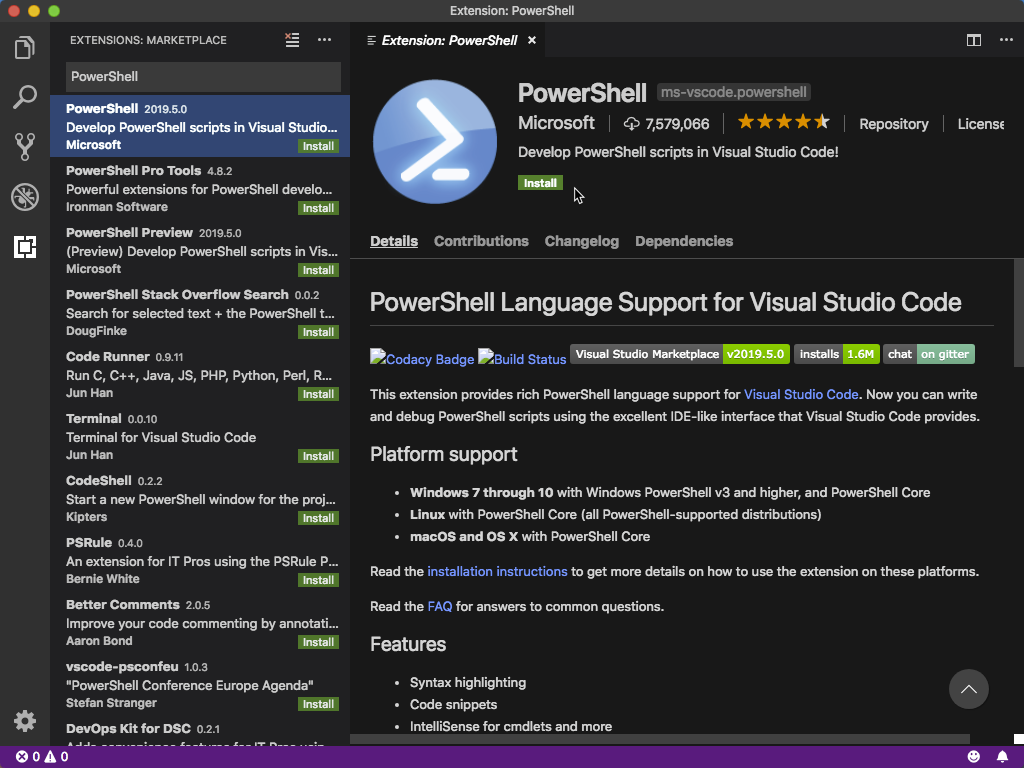Screen dimensions: 1024x768
Task: Switch to the Contributions tab
Action: tap(481, 241)
